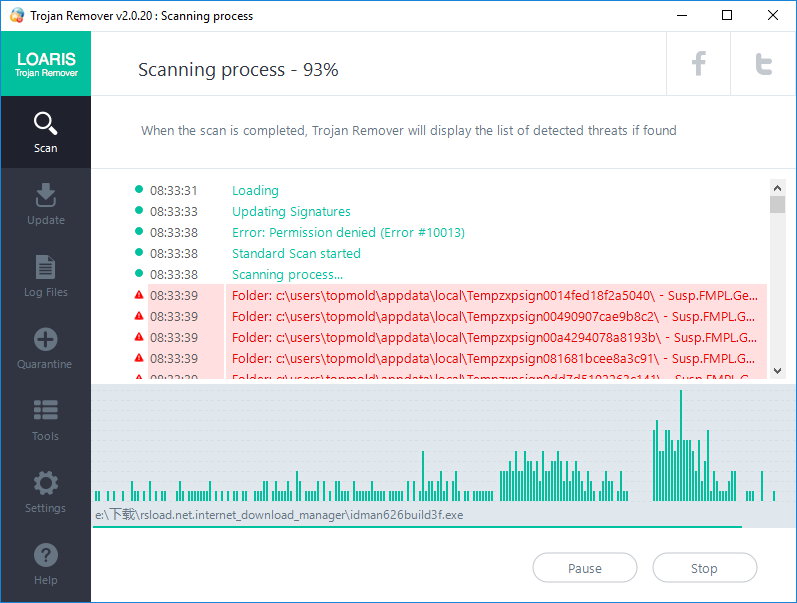The width and height of the screenshot is (797, 603).
Task: Click warning icon of Tempzxpsign00490907cae9b8c2 row
Action: tap(139, 315)
